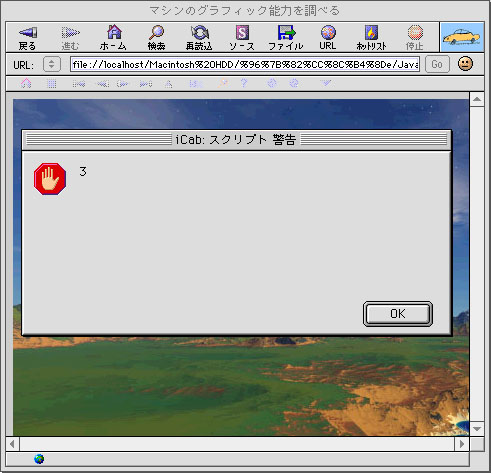
Task: Click the horizontal scrollbar left arrow
Action: coord(13,444)
